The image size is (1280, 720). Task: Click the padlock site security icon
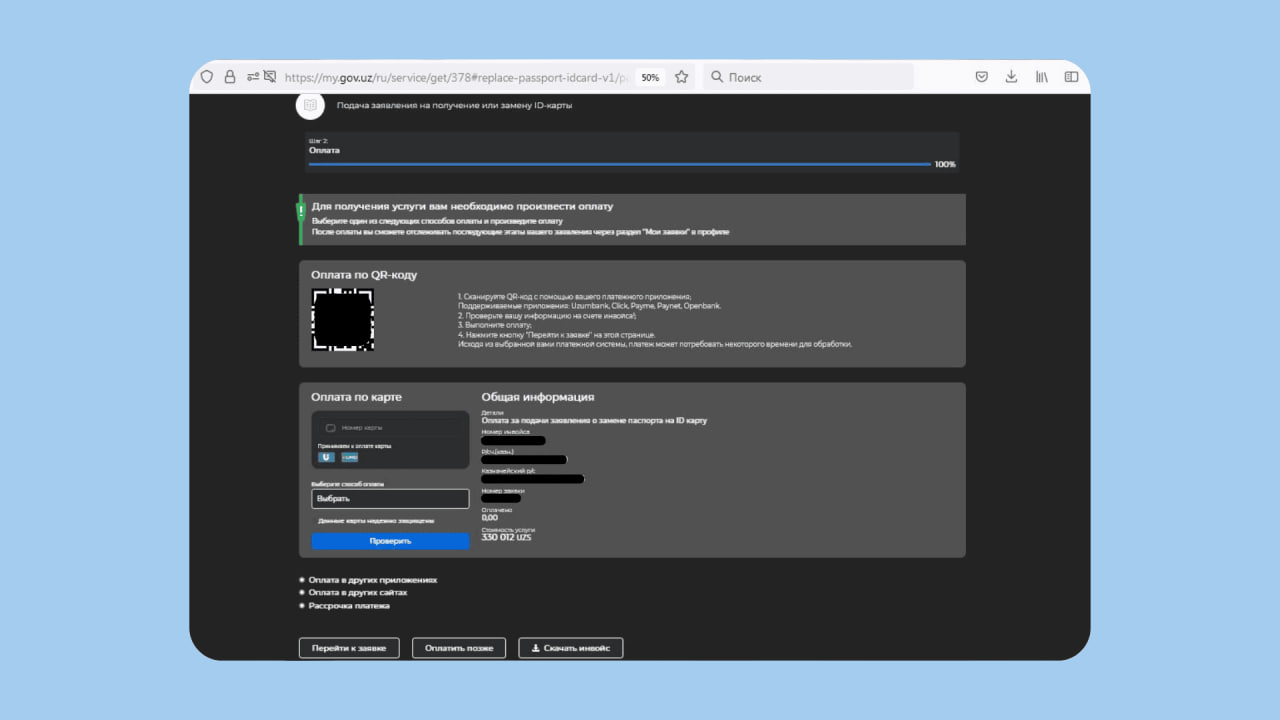[230, 77]
